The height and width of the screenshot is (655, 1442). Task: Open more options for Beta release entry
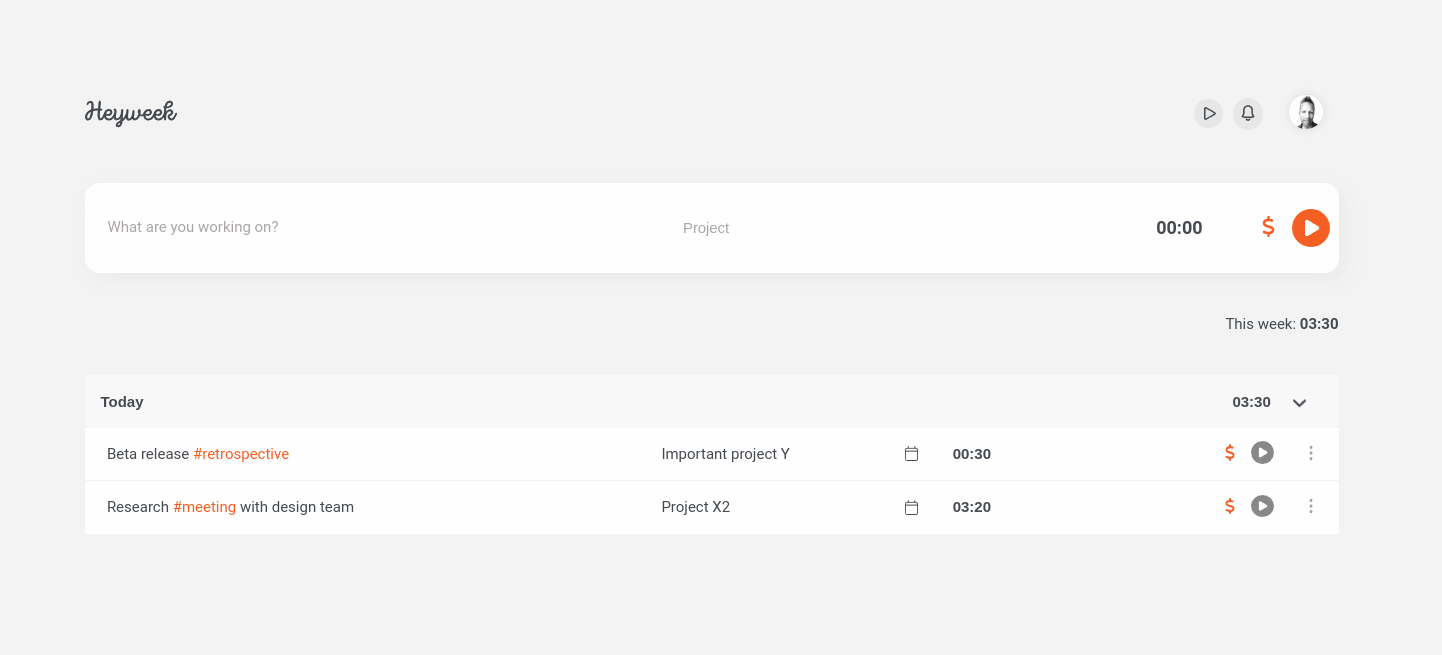point(1310,453)
